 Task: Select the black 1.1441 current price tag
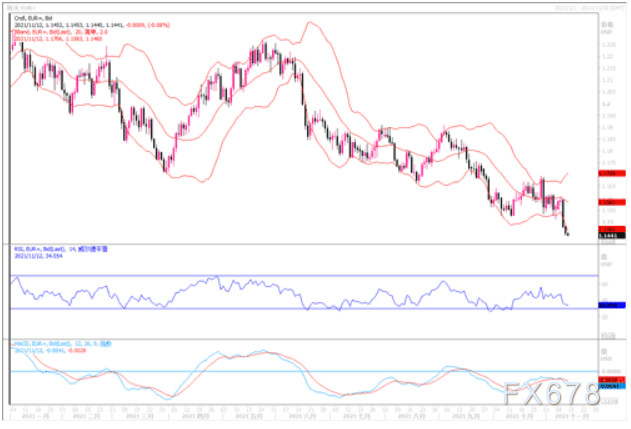(x=612, y=236)
